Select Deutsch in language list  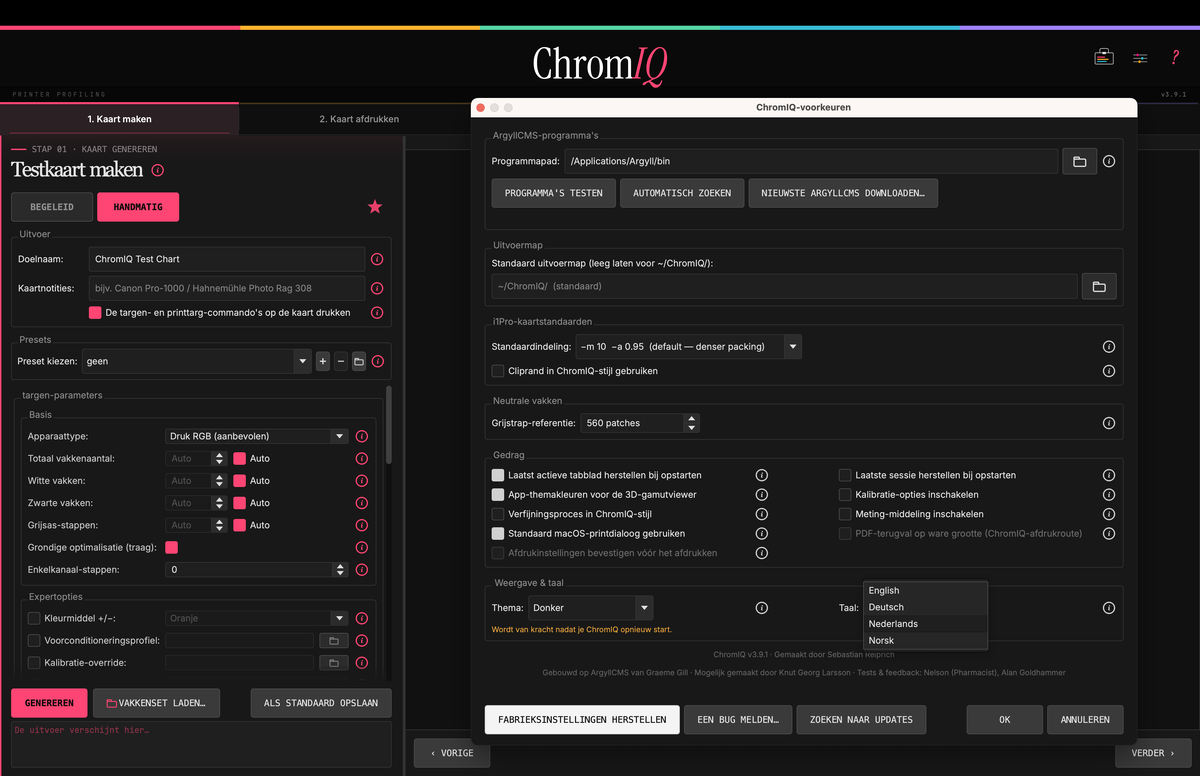926,607
